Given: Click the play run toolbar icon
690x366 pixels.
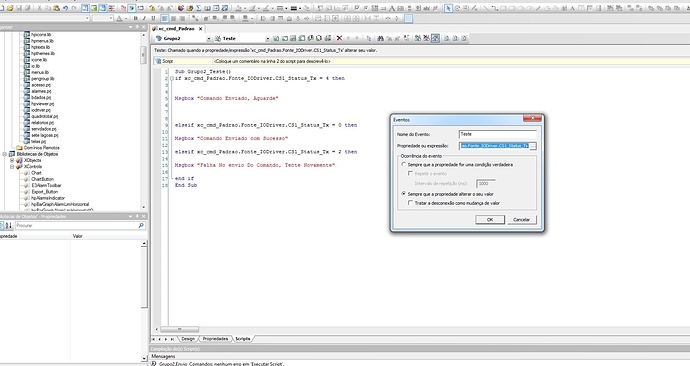Looking at the screenshot, I should tap(131, 8).
